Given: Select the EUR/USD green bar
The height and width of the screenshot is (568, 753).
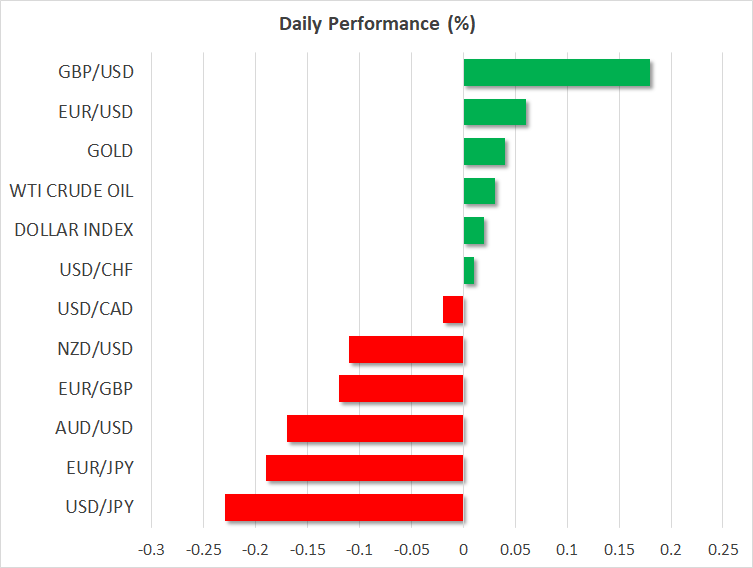Looking at the screenshot, I should pos(494,112).
